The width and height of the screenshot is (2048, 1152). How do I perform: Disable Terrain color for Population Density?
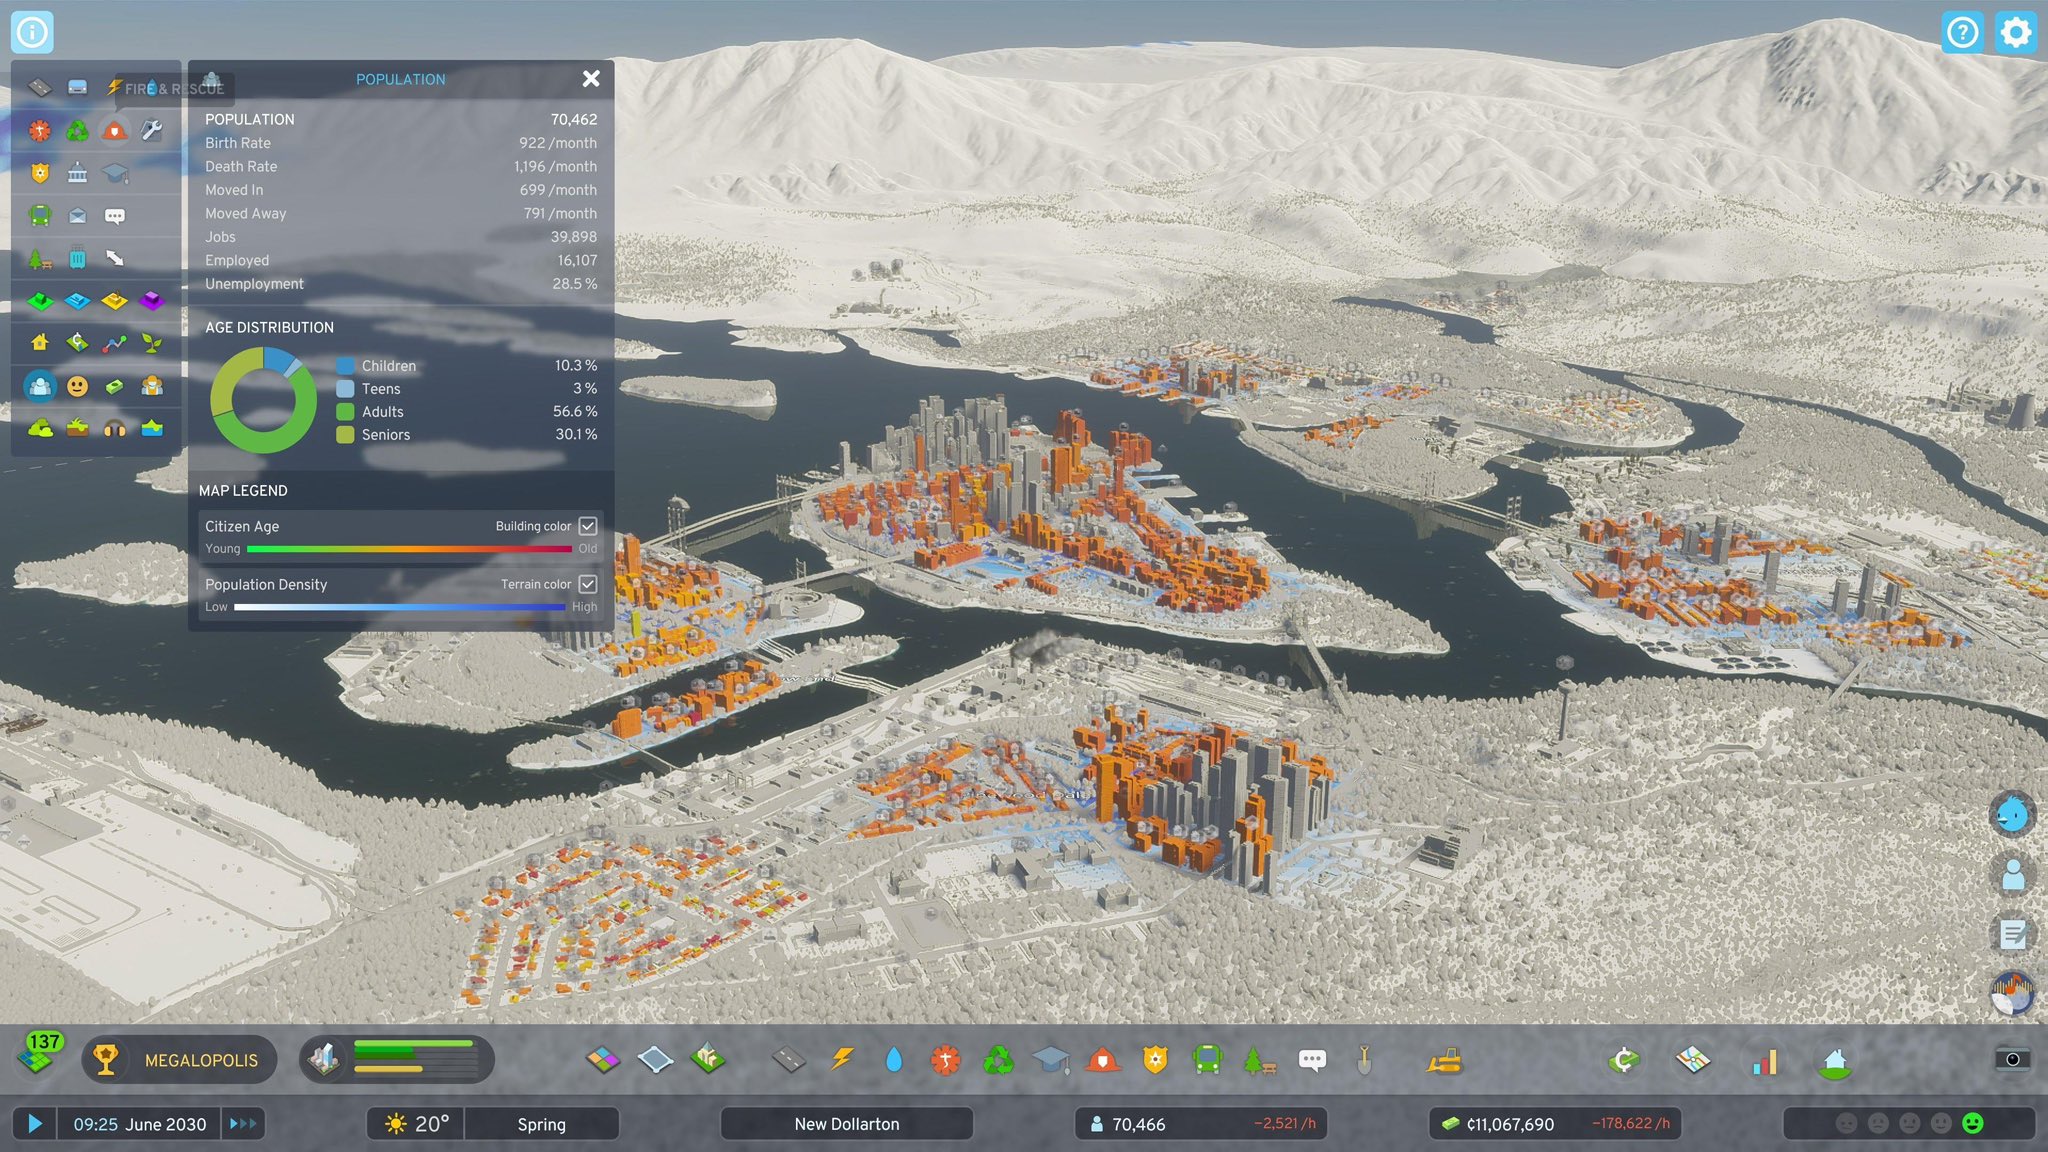point(588,585)
